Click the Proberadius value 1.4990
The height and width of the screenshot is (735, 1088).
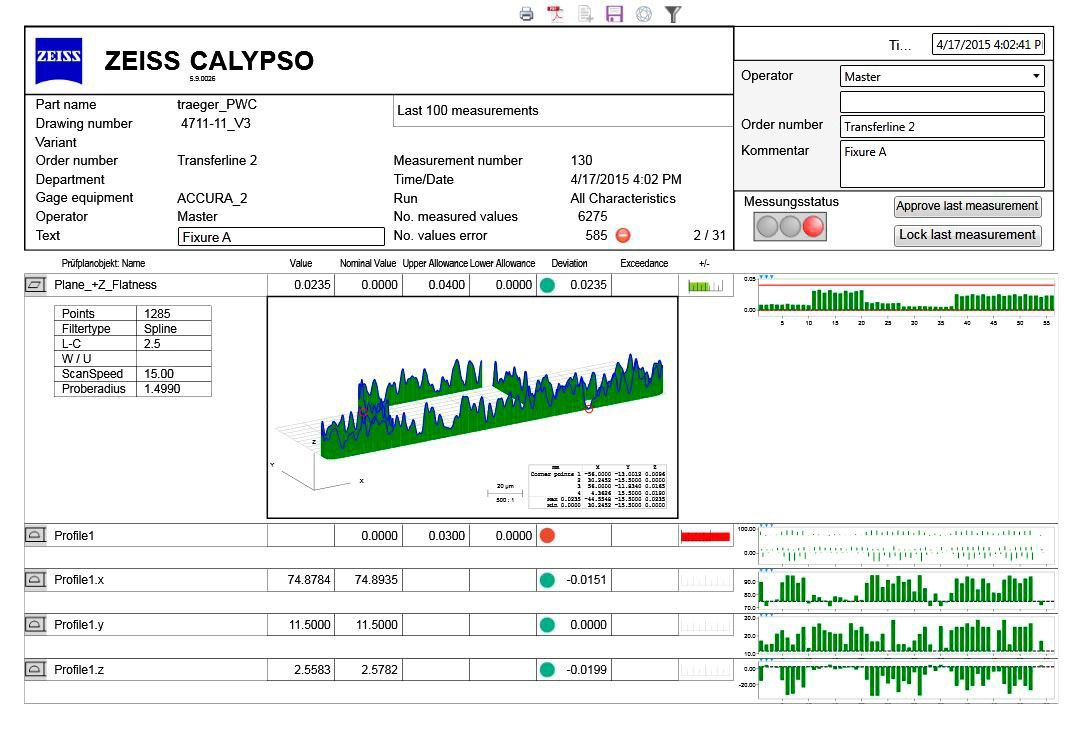(162, 389)
